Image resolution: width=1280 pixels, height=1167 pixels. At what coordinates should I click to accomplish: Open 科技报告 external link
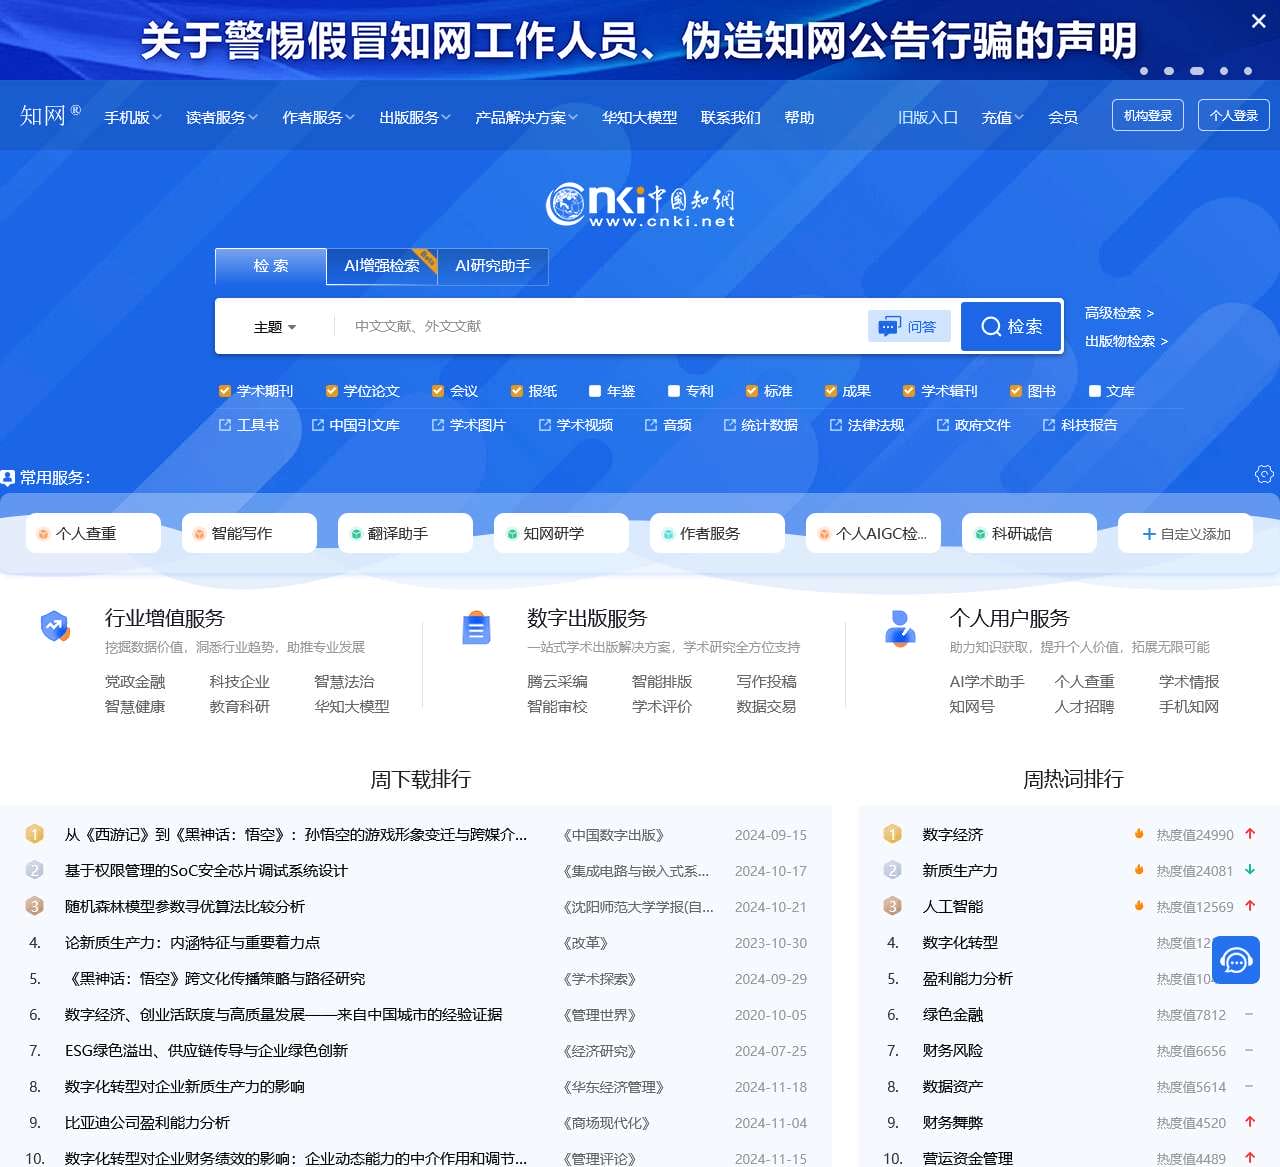click(1080, 425)
